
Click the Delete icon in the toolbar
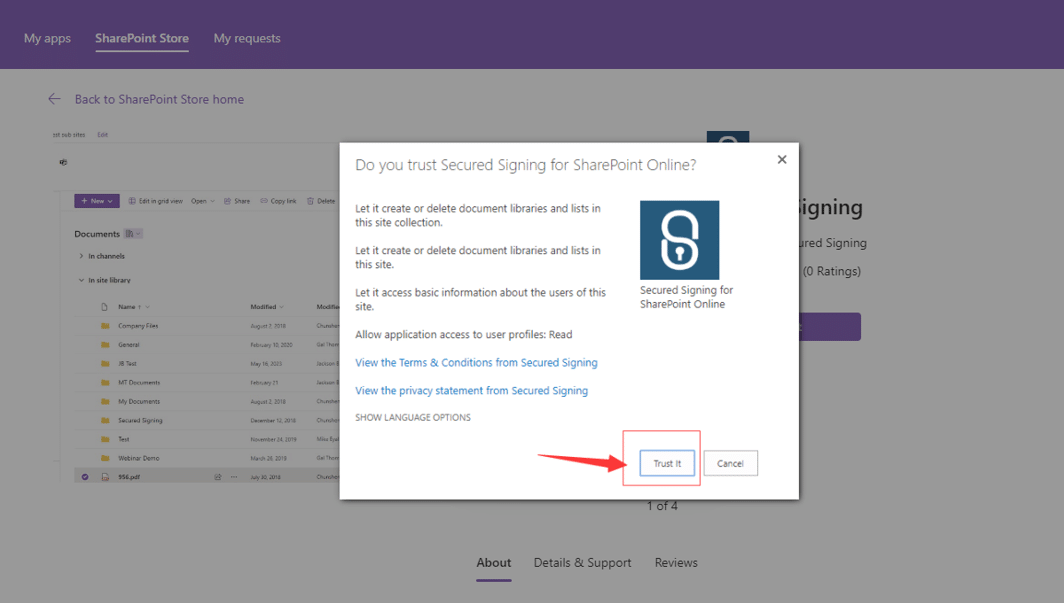[309, 201]
